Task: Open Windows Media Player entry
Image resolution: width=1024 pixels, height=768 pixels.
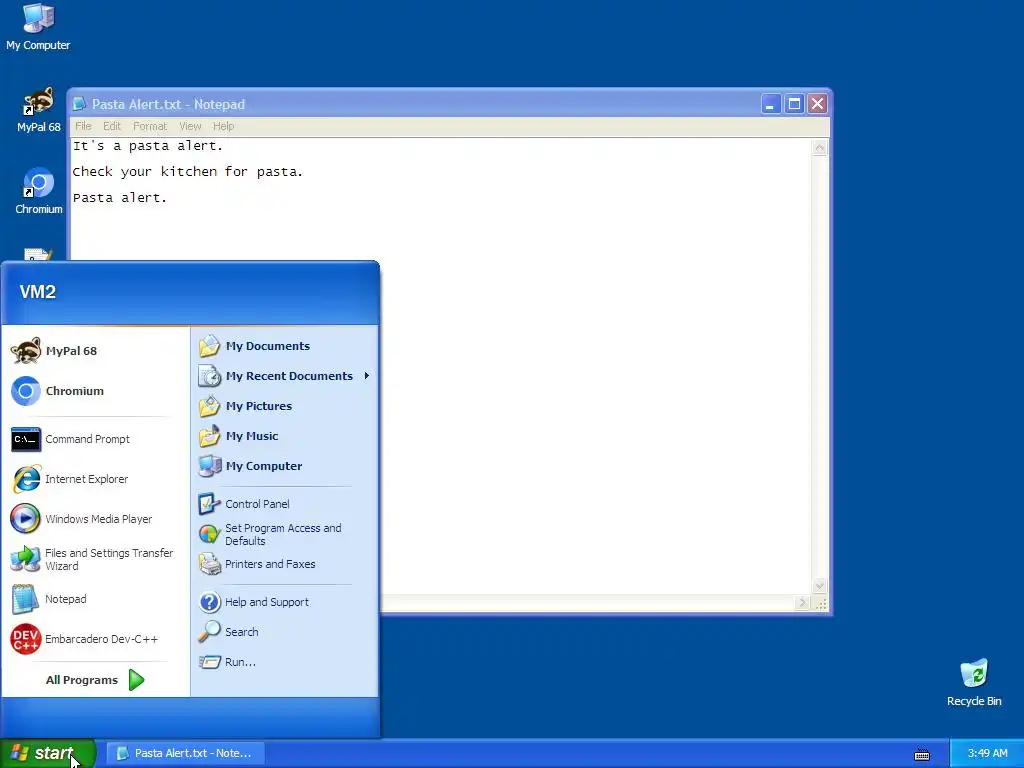Action: [x=96, y=519]
